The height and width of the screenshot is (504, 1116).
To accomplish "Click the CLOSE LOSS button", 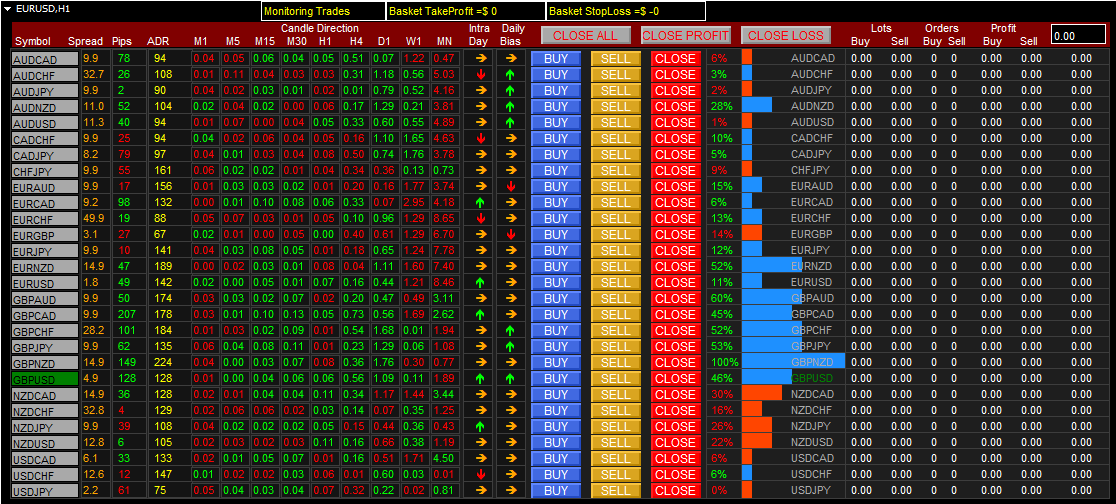I will click(785, 36).
